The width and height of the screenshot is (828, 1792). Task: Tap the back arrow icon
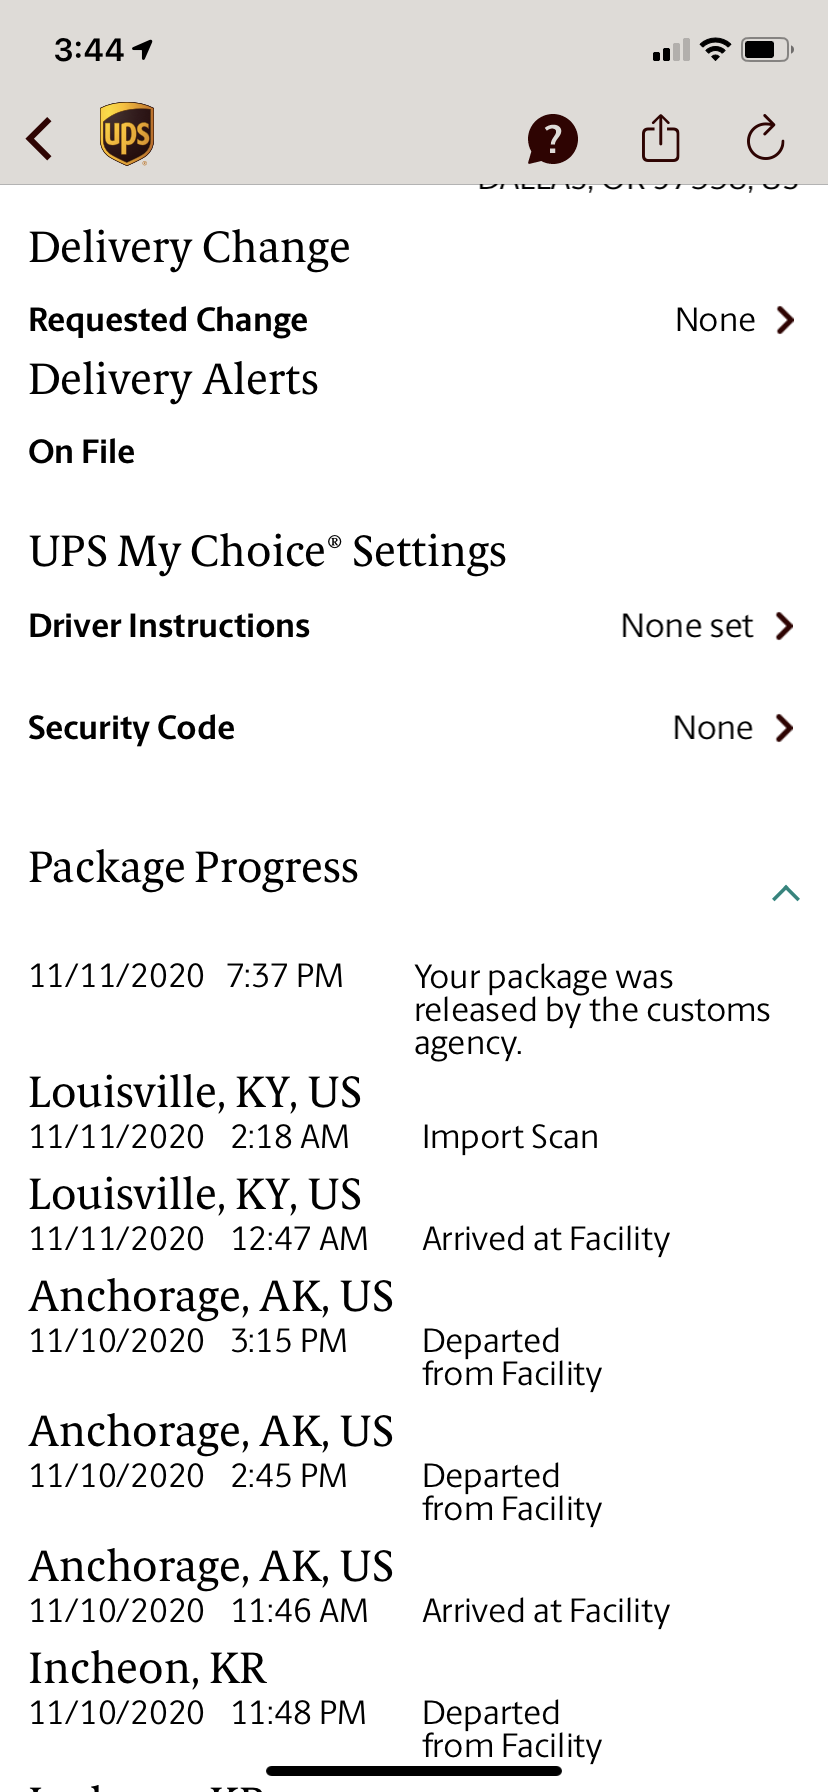click(x=40, y=139)
